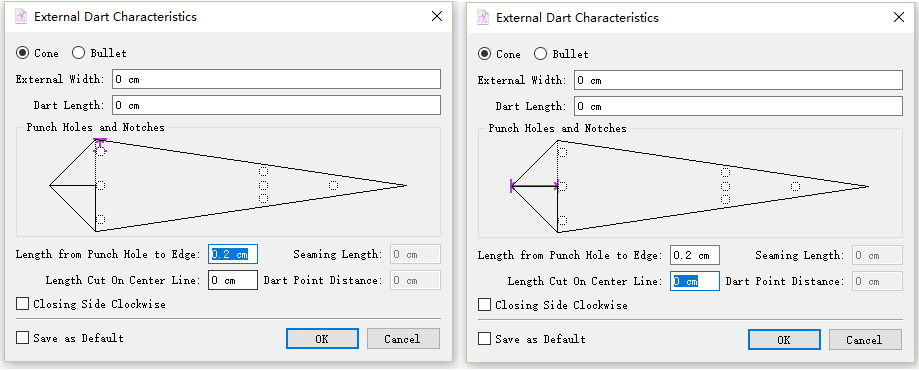Click Cancel button in left dialog

[x=403, y=338]
